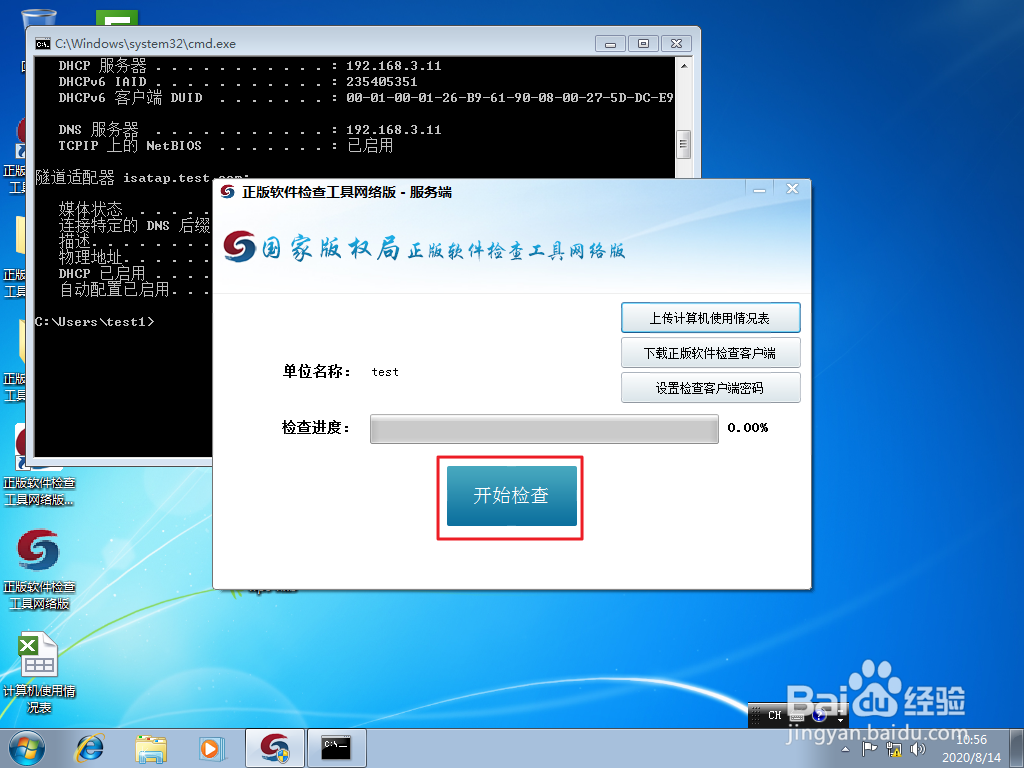The image size is (1024, 768).
Task: Click the 国家版权局 banner logo
Action: (x=239, y=248)
